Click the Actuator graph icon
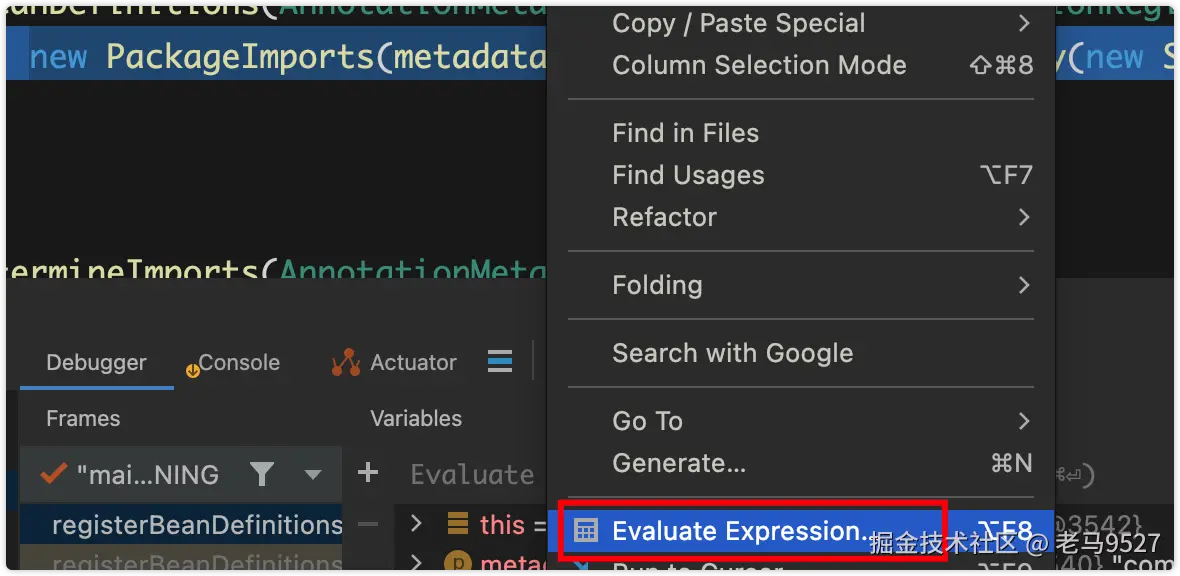Viewport: 1180px width, 576px height. coord(346,363)
